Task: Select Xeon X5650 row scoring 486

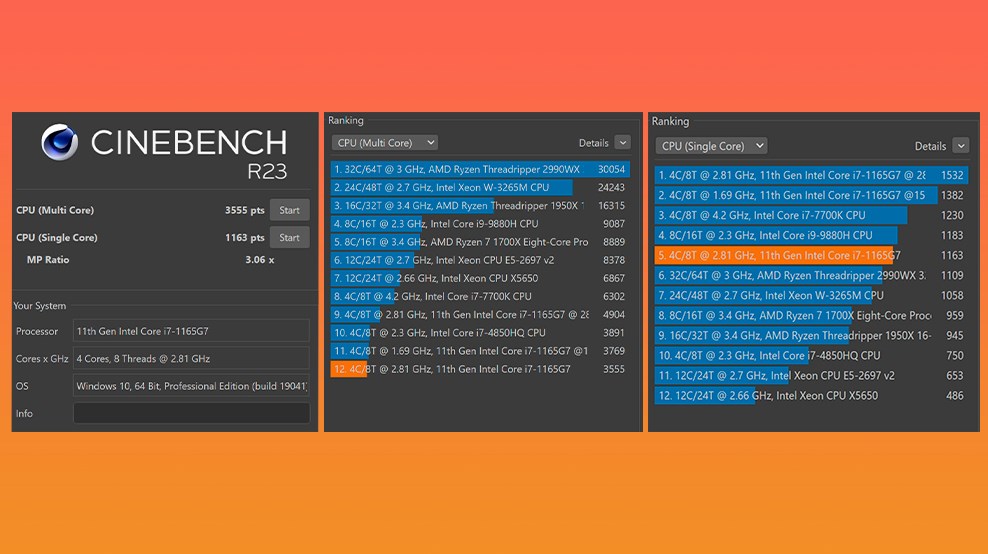Action: point(811,396)
